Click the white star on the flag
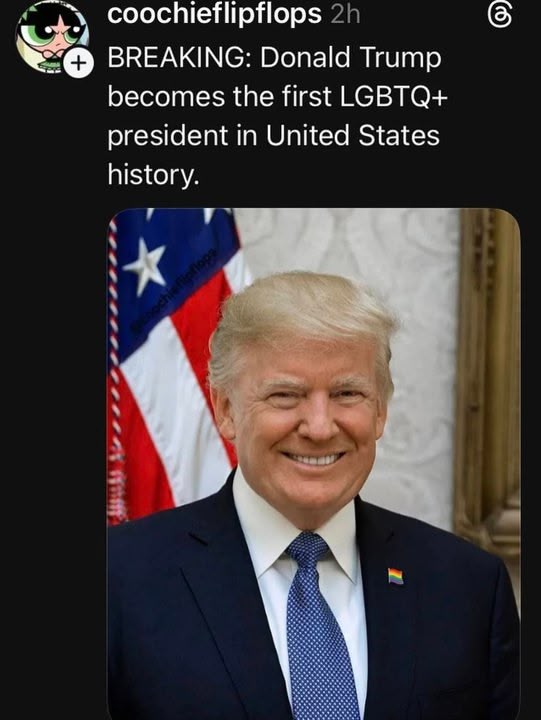The image size is (541, 720). 145,266
